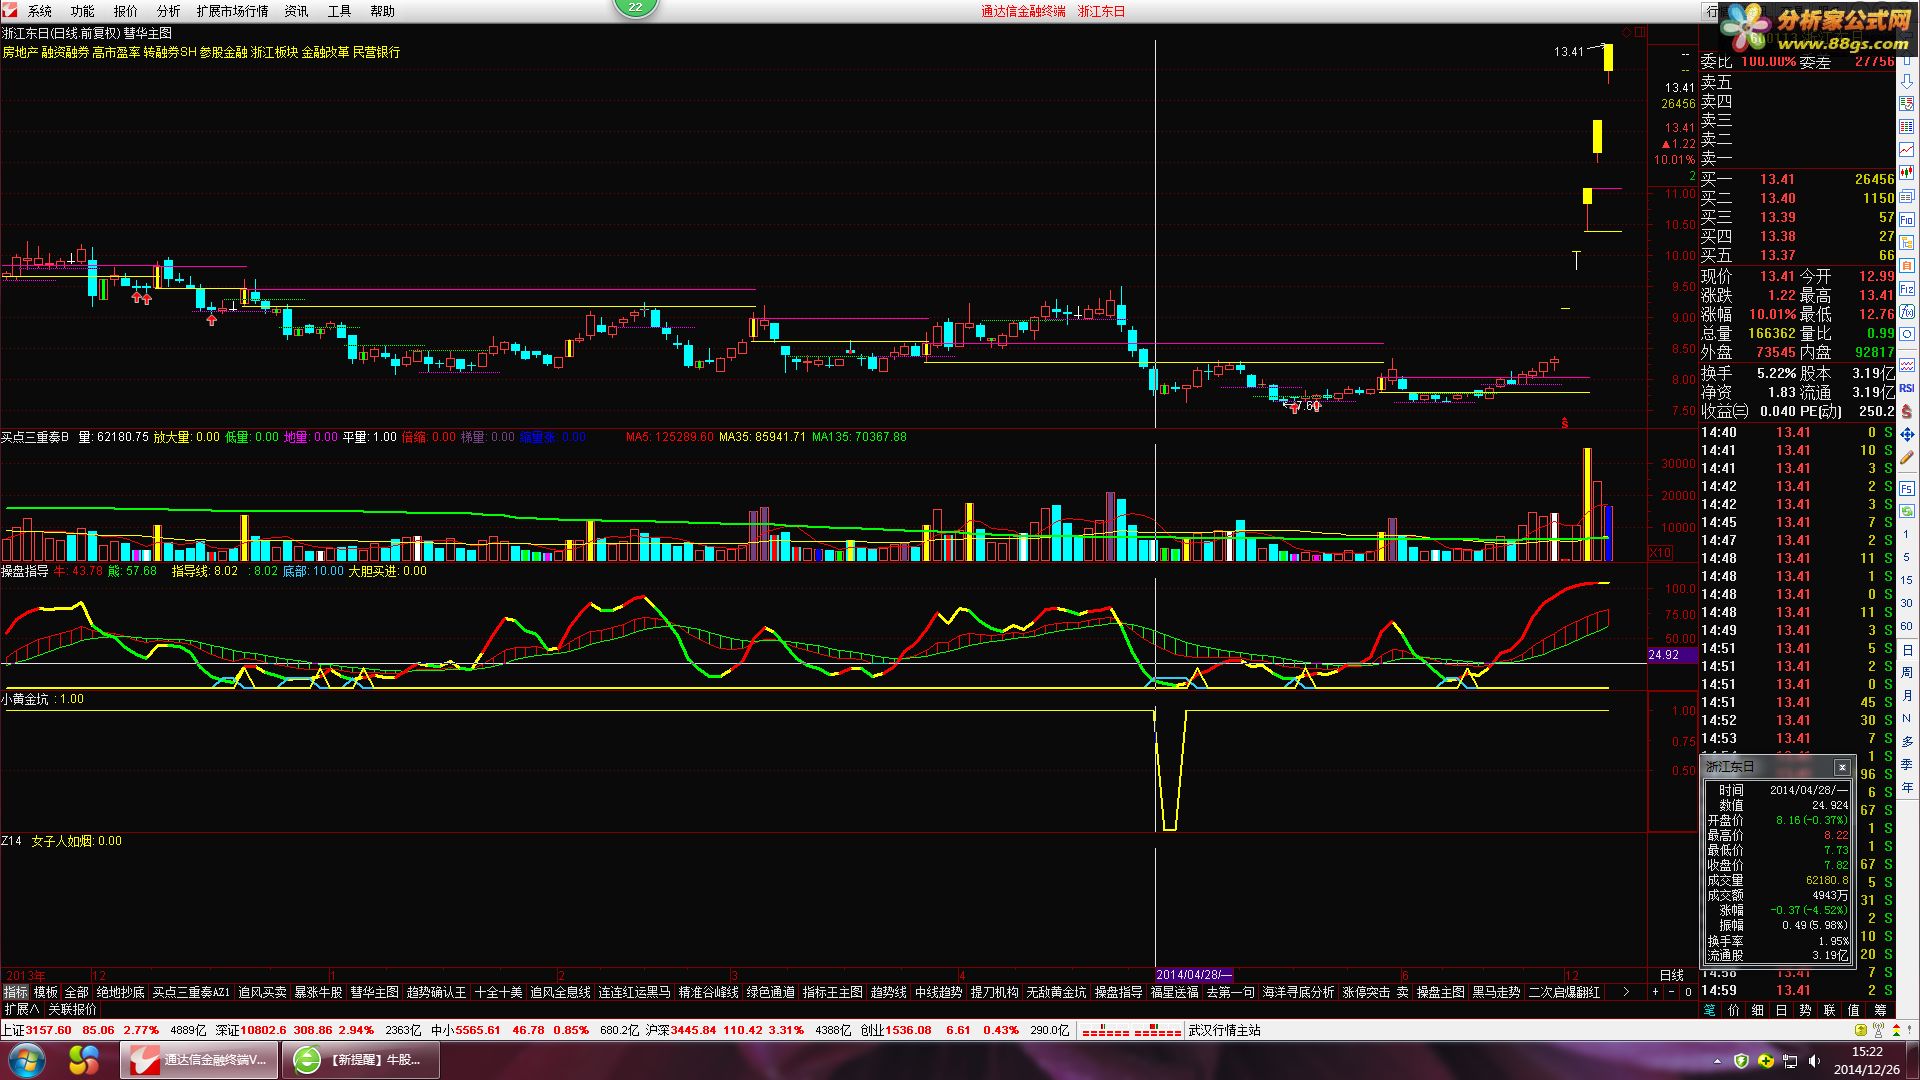Select the monthly (月) period

(x=1907, y=696)
